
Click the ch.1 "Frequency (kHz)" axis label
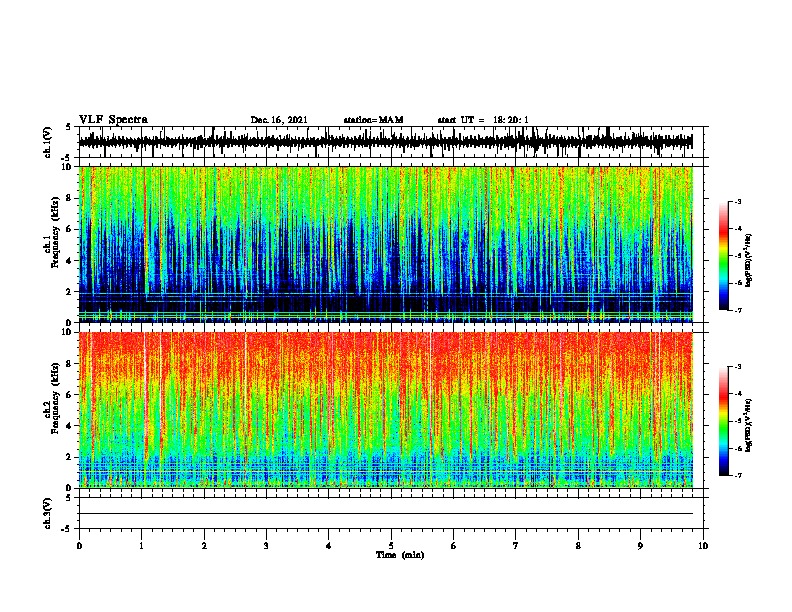[55, 232]
